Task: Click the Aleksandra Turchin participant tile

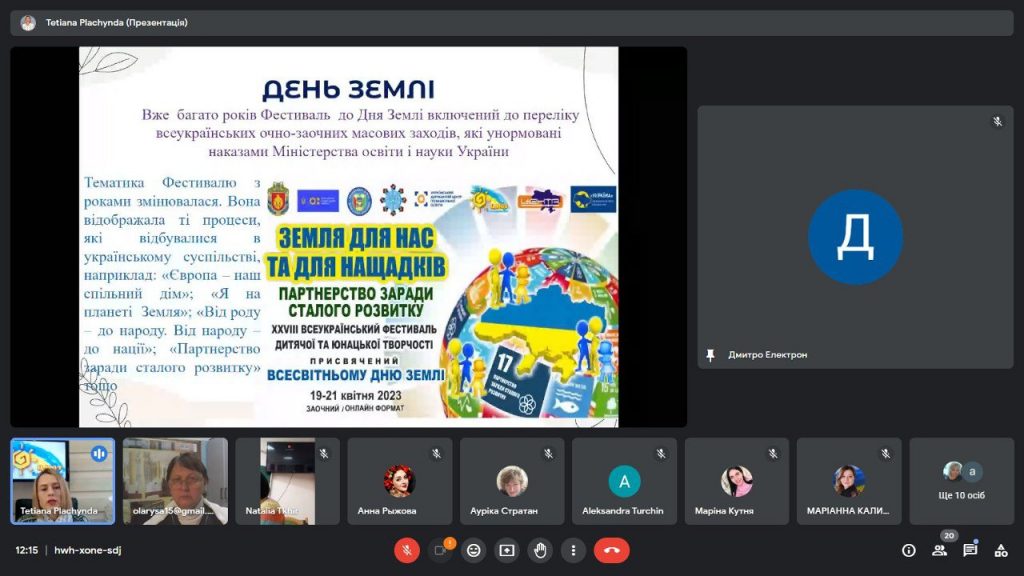Action: click(623, 481)
